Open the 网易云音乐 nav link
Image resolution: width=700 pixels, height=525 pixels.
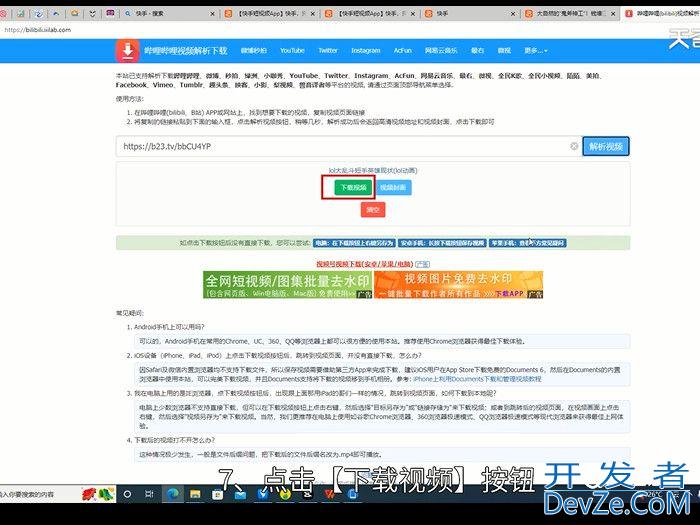[441, 51]
